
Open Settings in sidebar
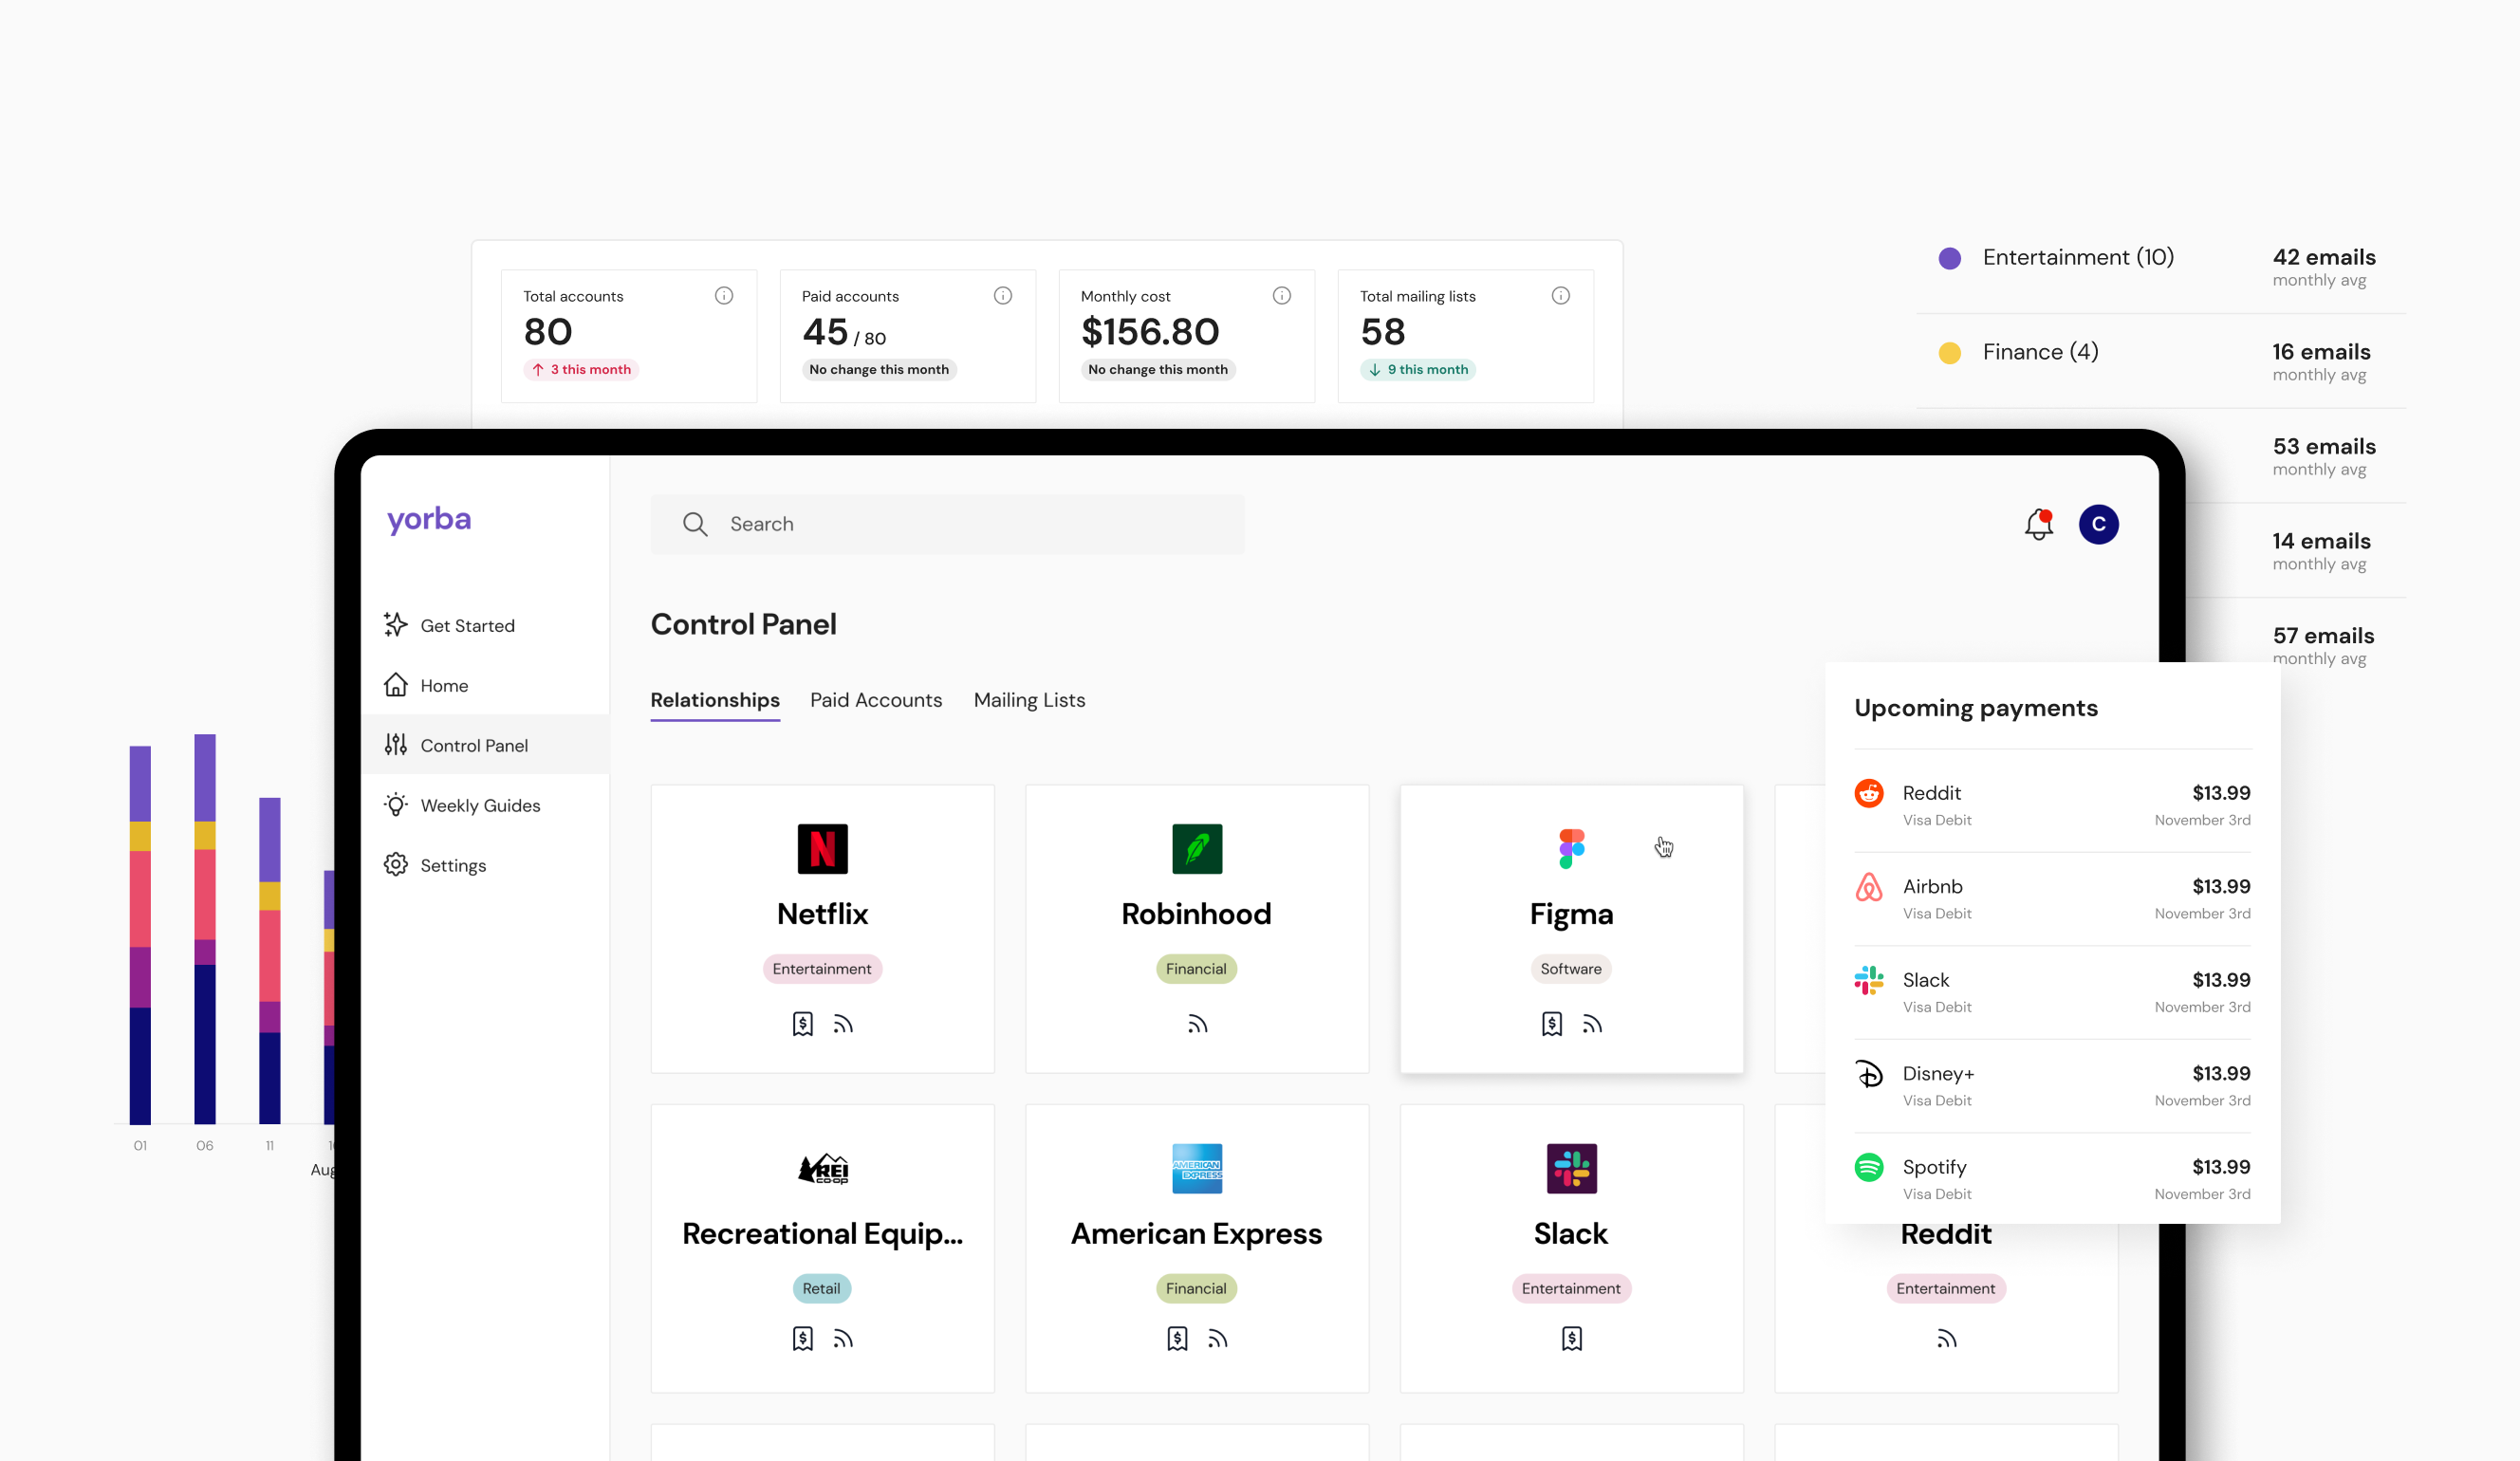pos(485,865)
